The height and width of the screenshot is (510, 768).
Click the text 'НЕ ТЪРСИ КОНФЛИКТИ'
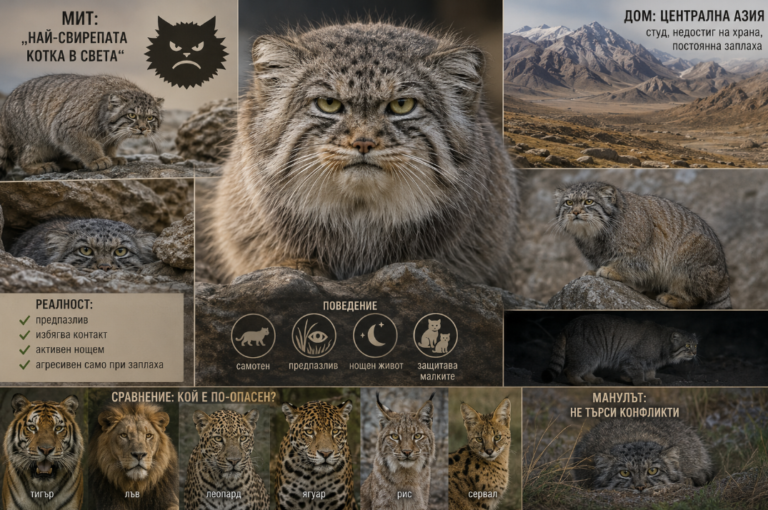coord(624,413)
